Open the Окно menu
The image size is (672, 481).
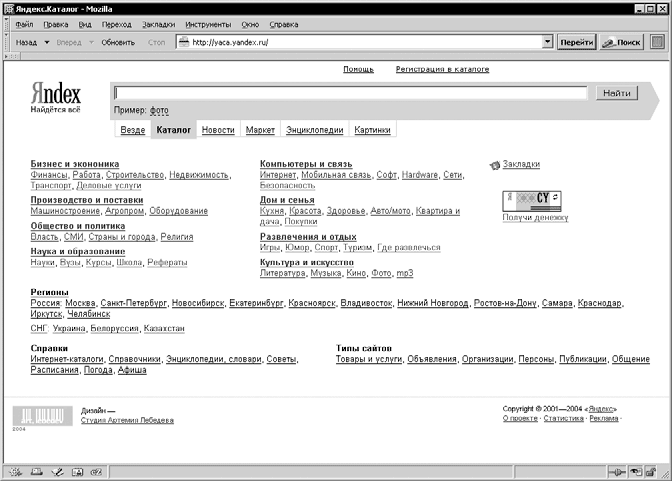point(250,24)
